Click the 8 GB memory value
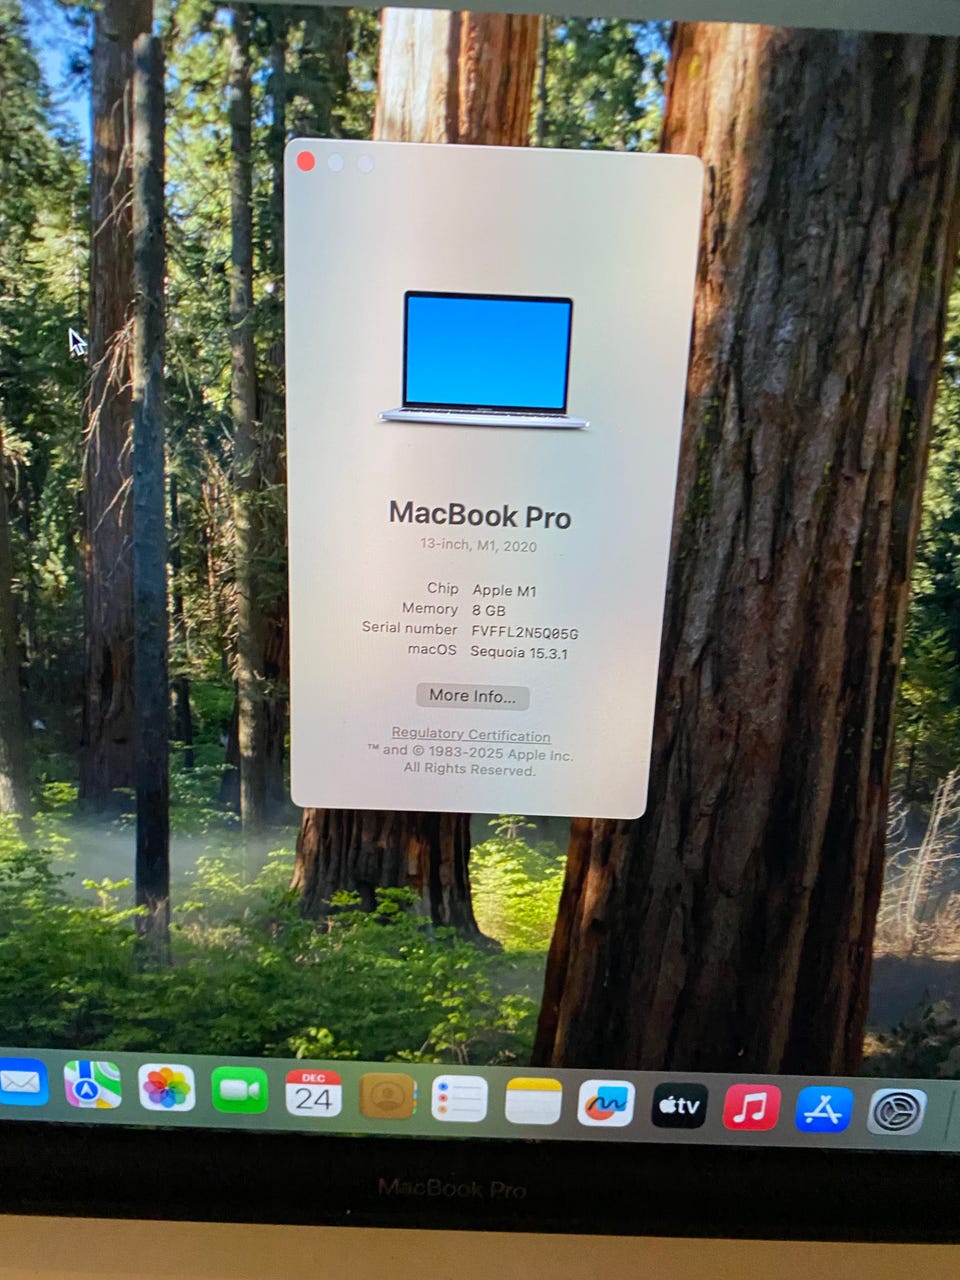Viewport: 960px width, 1280px height. point(489,610)
